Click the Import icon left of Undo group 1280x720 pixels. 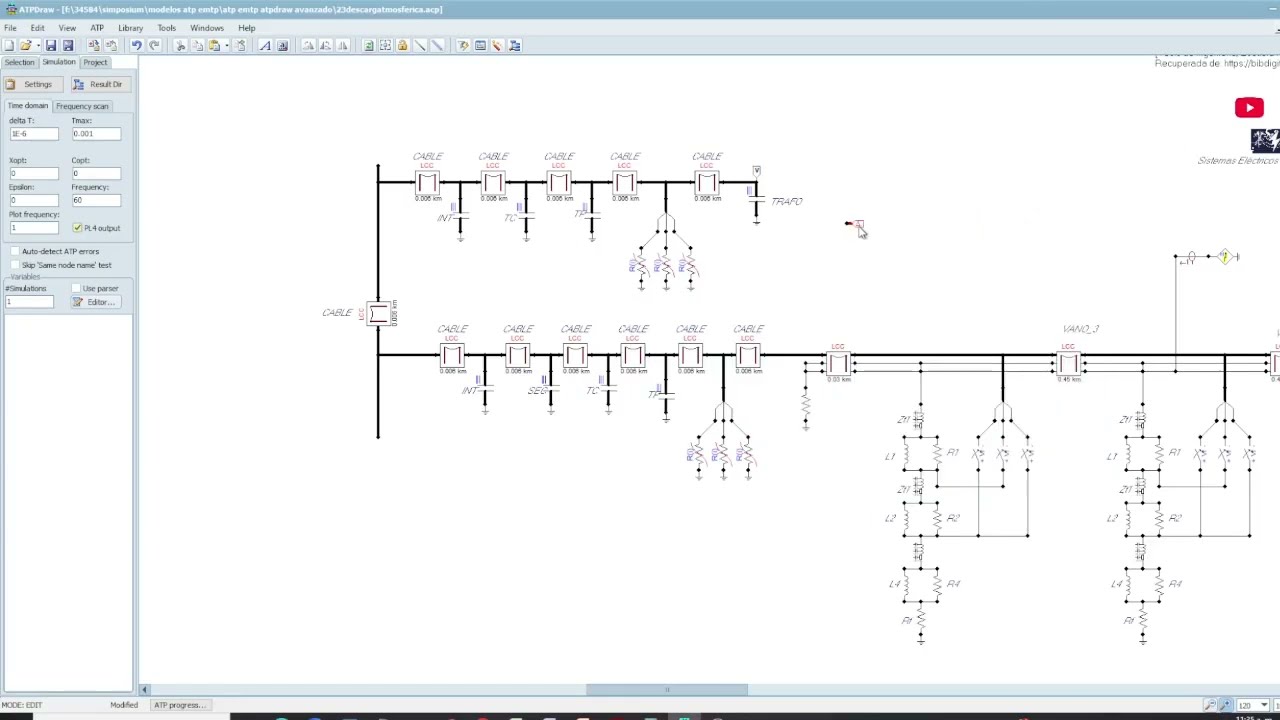point(94,45)
